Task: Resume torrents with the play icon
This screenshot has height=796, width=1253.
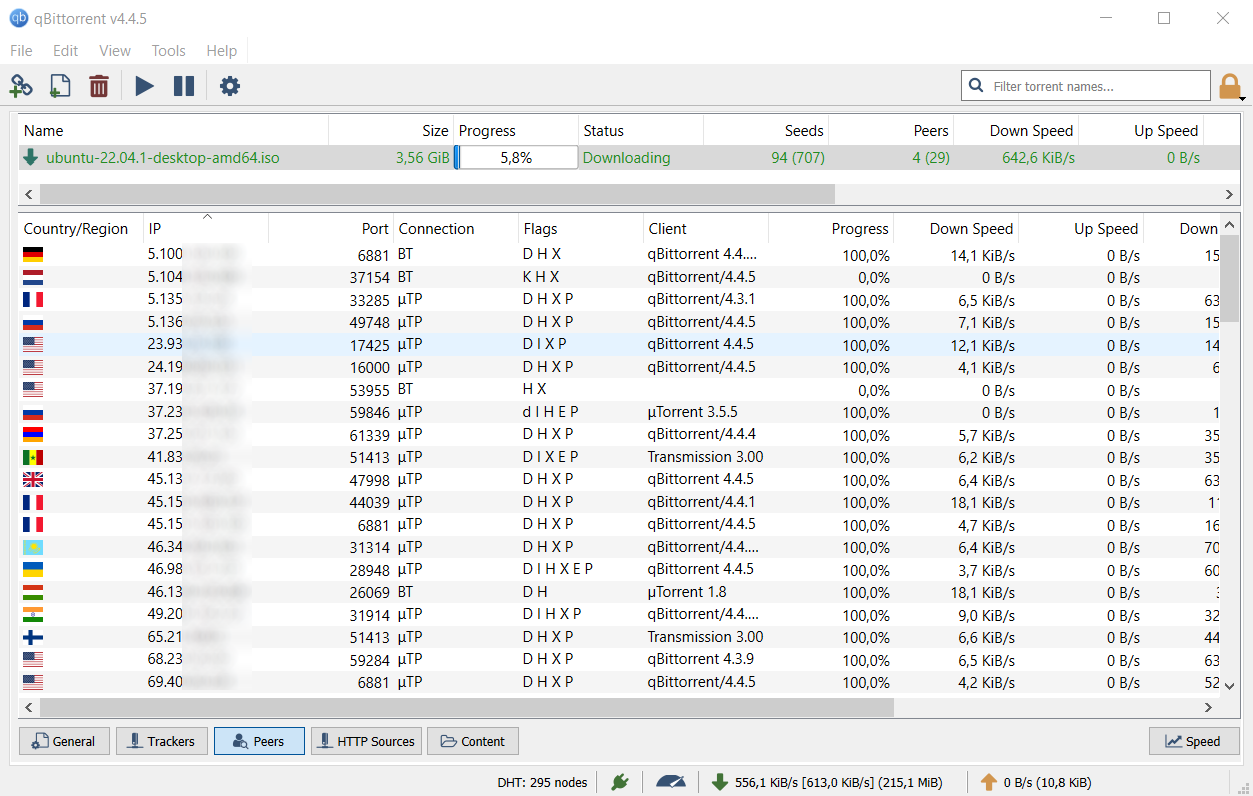Action: pyautogui.click(x=145, y=86)
